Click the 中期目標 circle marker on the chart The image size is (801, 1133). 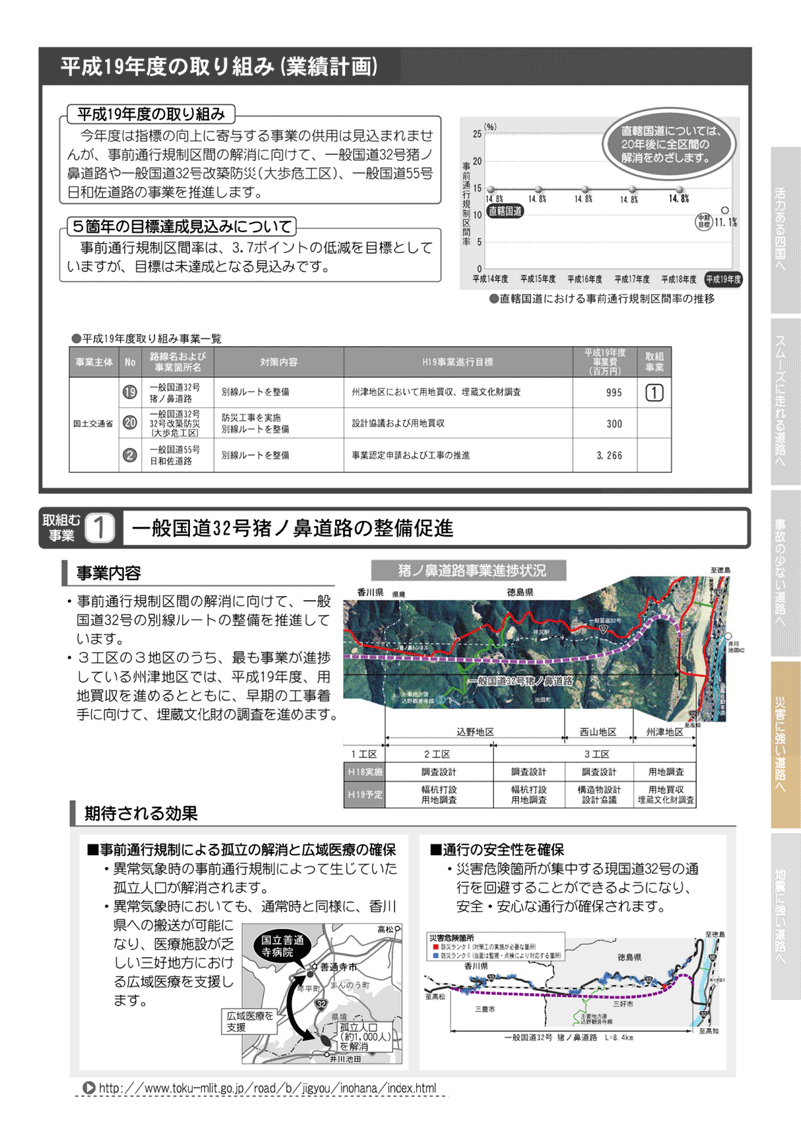(x=703, y=222)
